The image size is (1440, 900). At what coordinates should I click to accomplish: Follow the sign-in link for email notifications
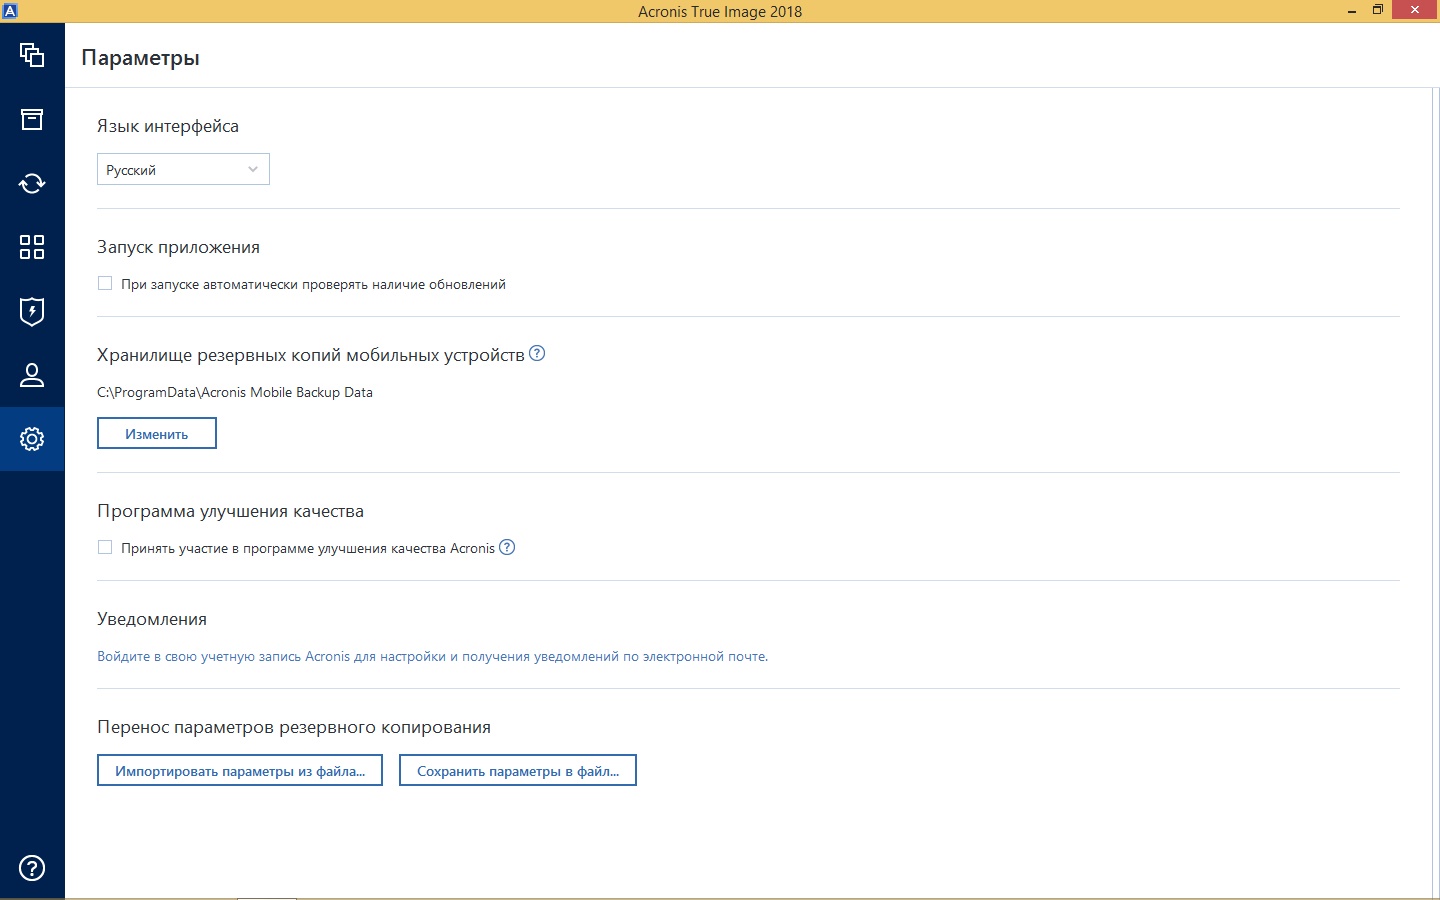point(432,657)
